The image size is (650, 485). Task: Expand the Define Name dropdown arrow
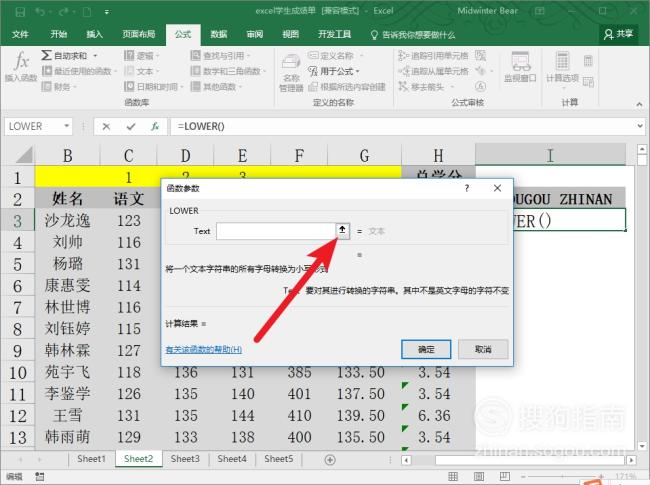361,56
